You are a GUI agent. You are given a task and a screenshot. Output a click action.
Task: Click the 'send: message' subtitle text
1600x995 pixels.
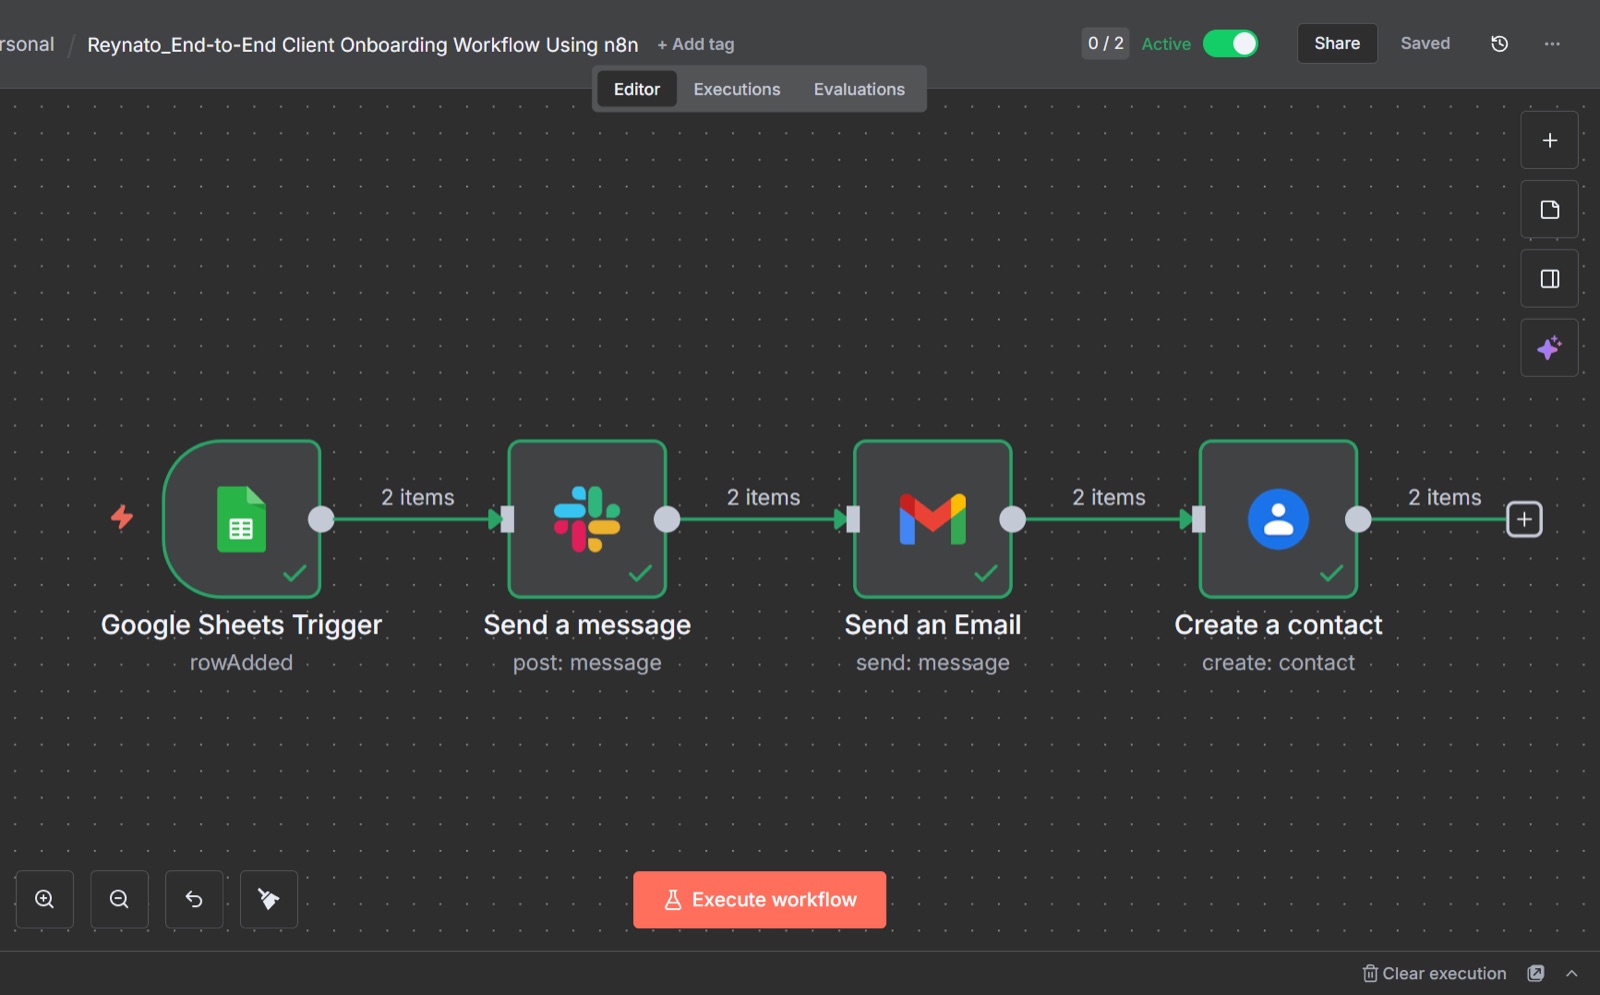pos(933,663)
